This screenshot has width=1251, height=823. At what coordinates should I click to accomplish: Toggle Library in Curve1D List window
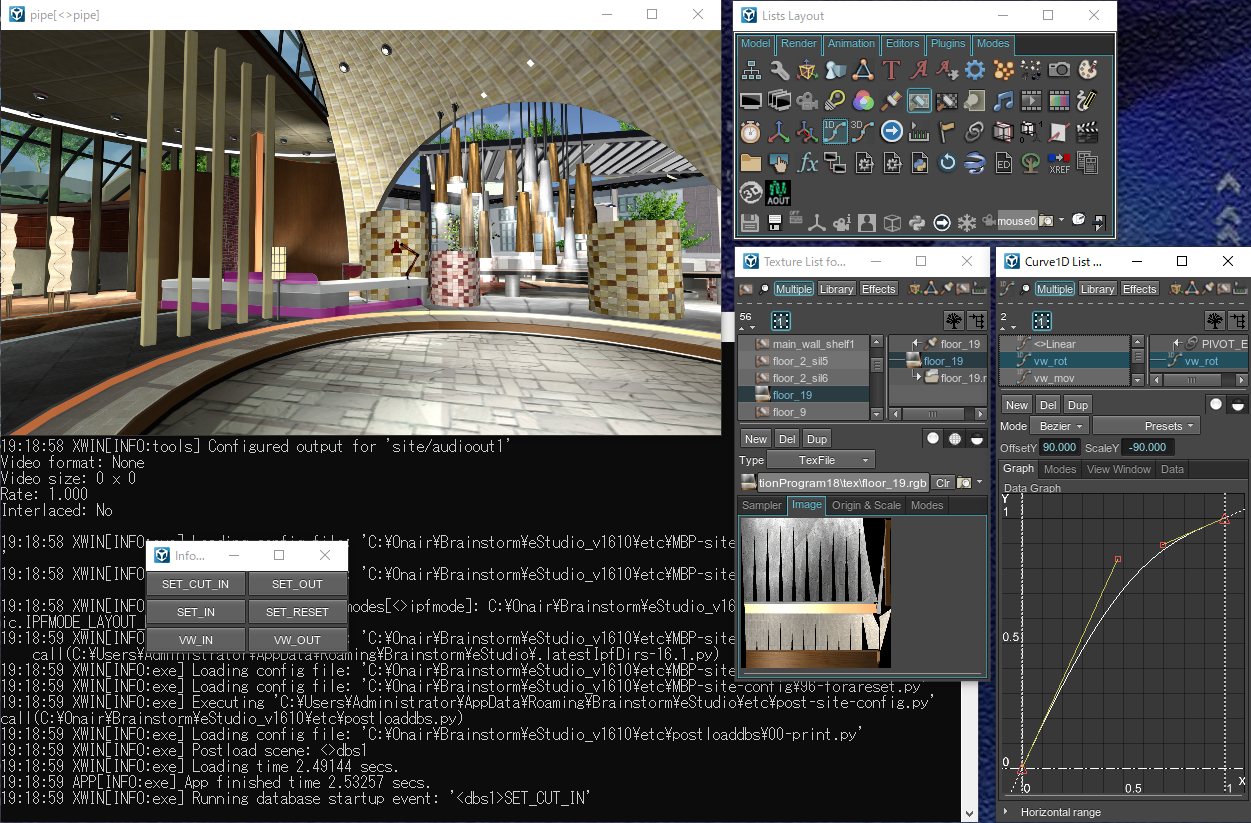1097,289
